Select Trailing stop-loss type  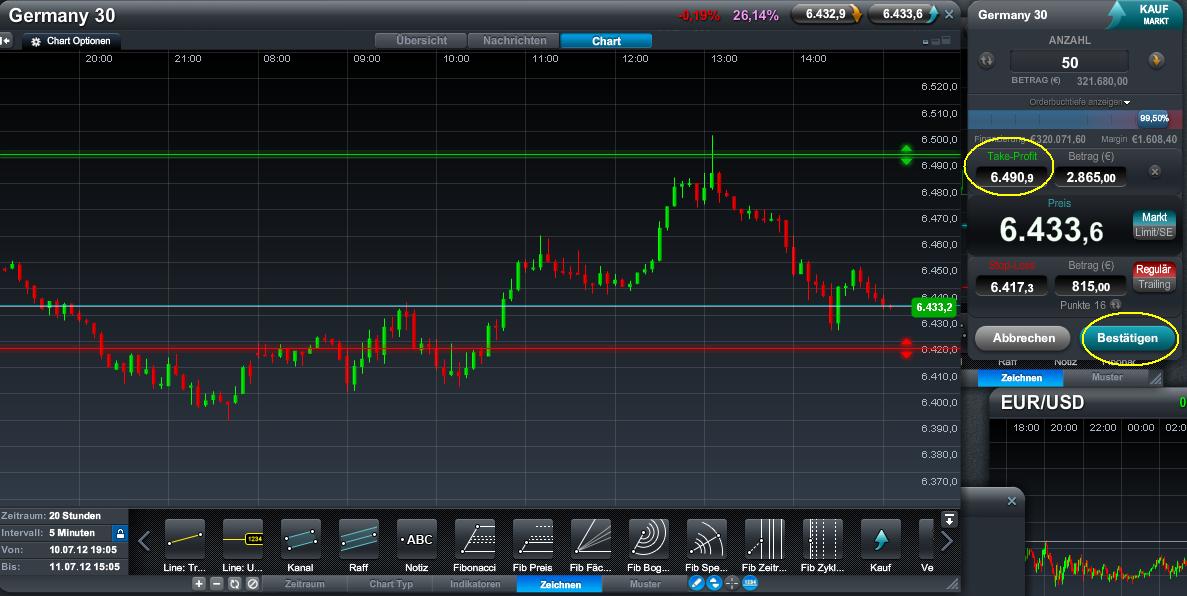click(x=1153, y=284)
